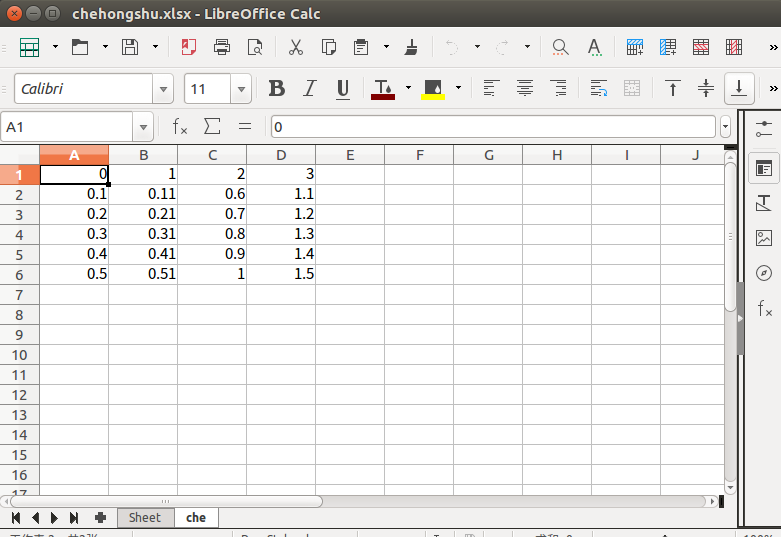781x537 pixels.
Task: Click the Print icon
Action: [222, 47]
